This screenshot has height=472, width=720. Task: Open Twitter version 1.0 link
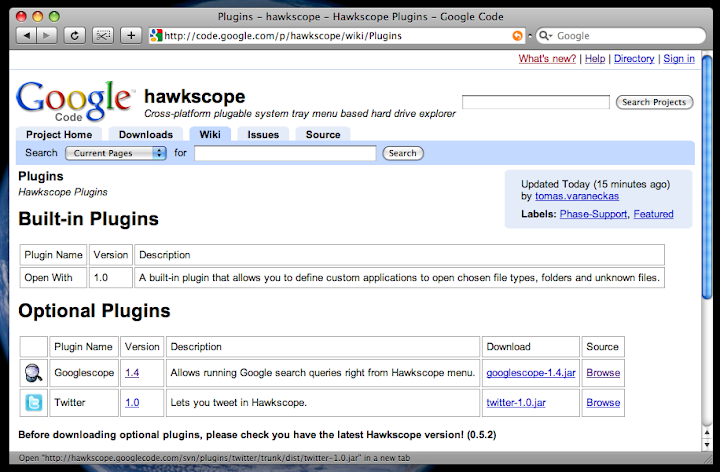point(132,403)
